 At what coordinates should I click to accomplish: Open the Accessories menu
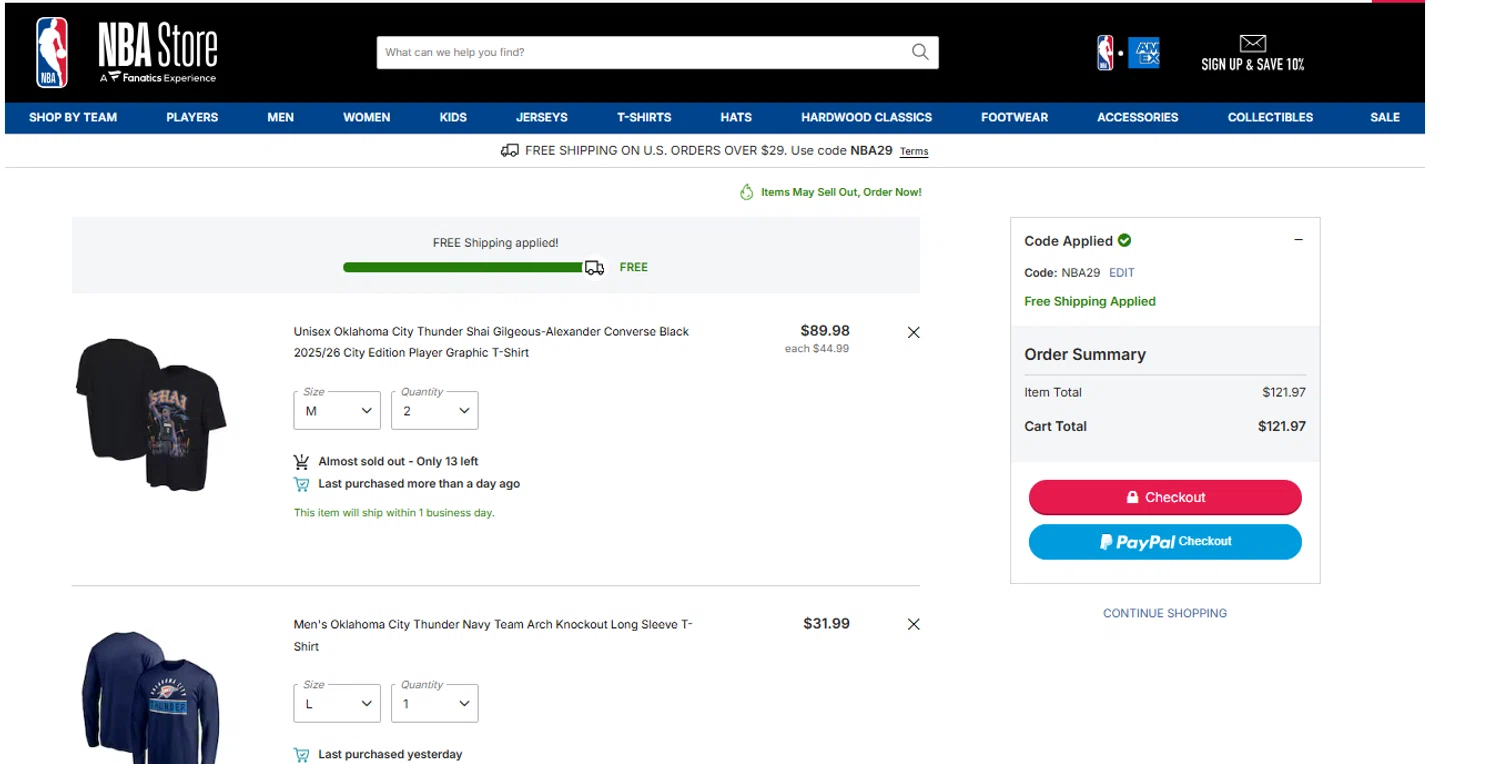(x=1138, y=117)
